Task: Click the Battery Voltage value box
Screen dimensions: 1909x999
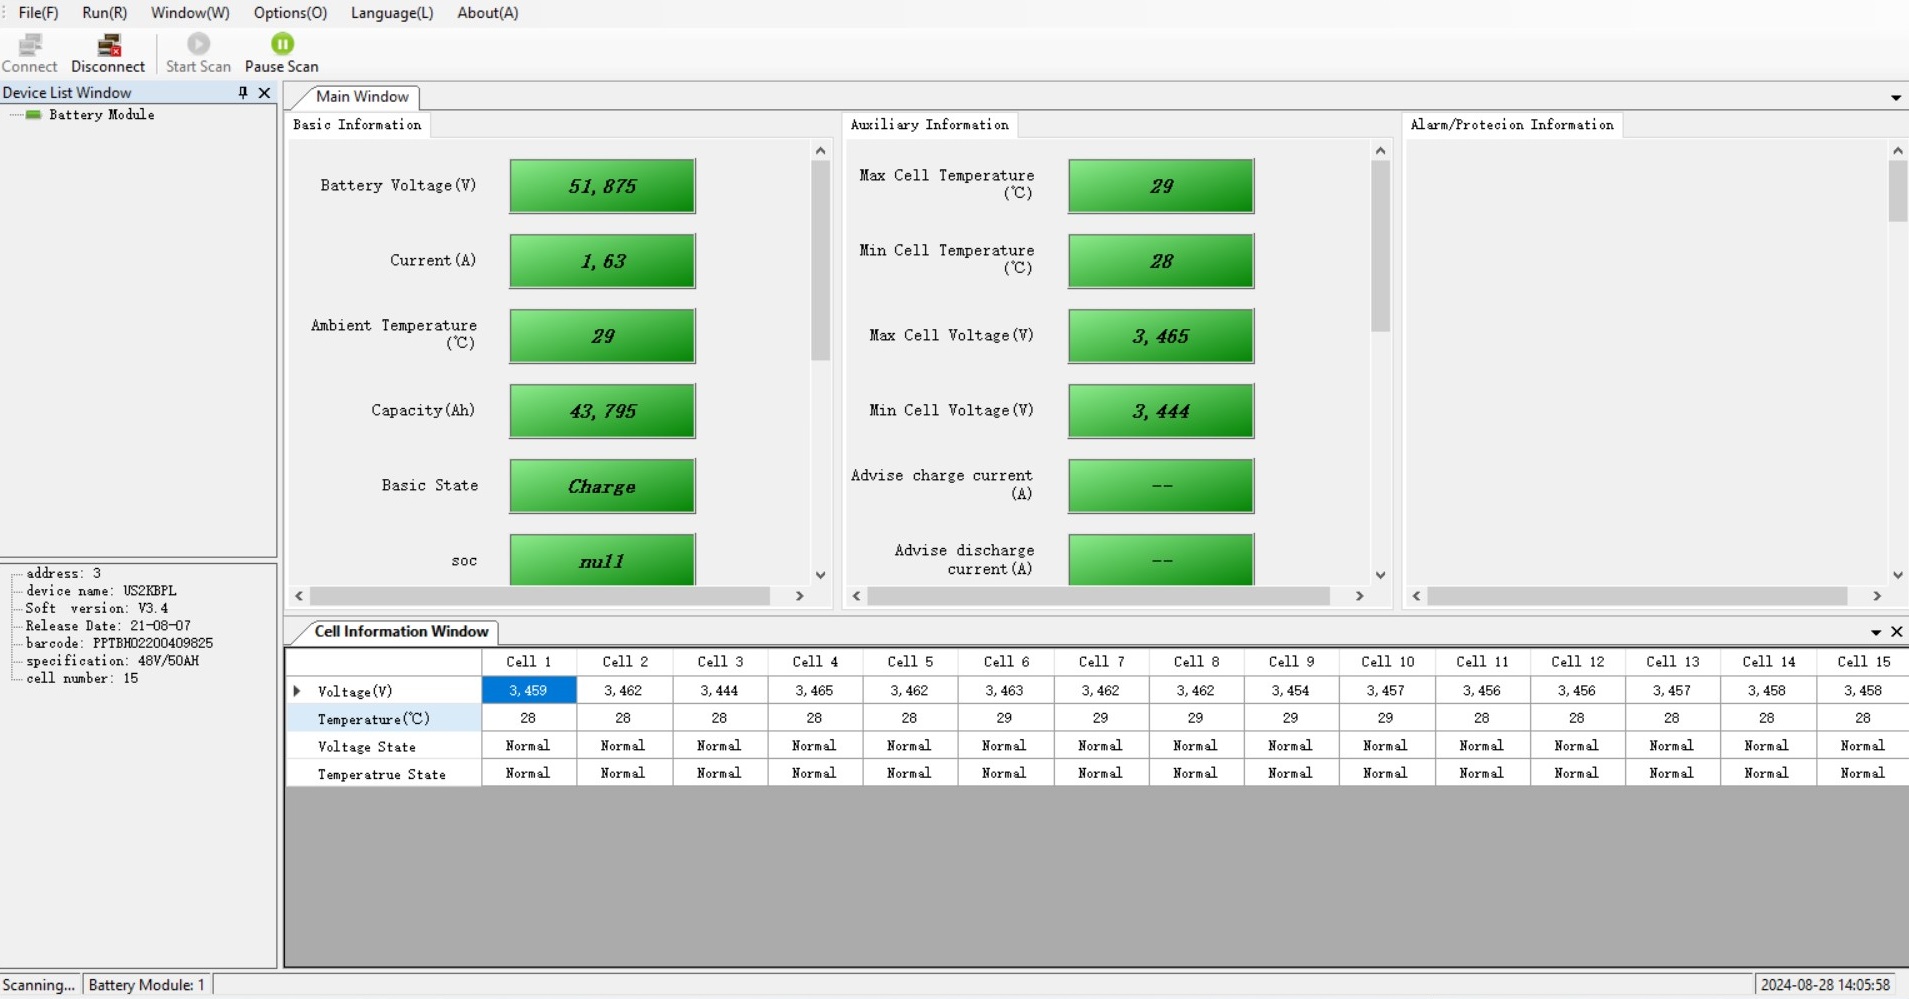Action: (602, 186)
